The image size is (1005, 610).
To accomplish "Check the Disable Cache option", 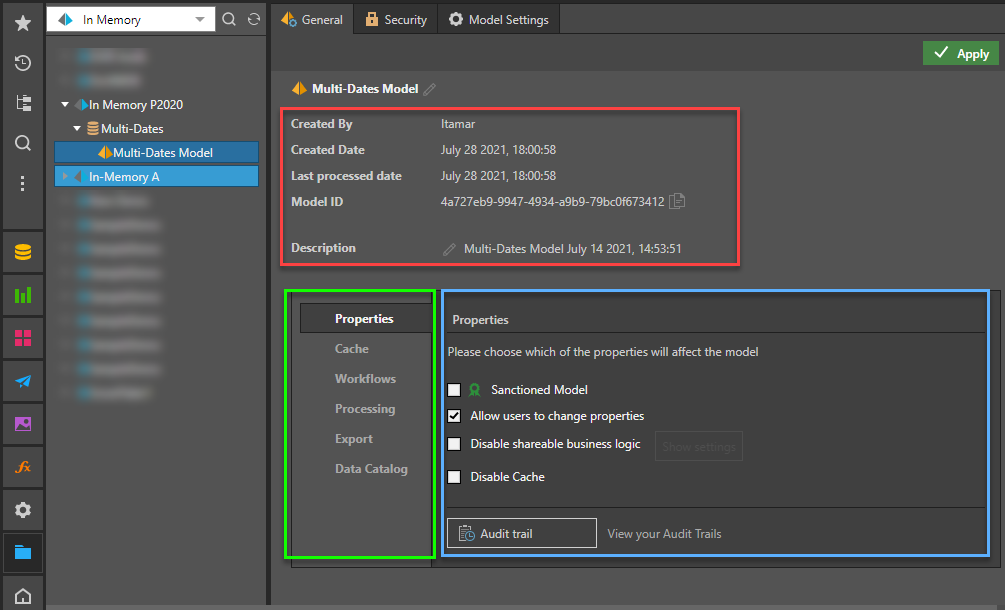I will (454, 477).
